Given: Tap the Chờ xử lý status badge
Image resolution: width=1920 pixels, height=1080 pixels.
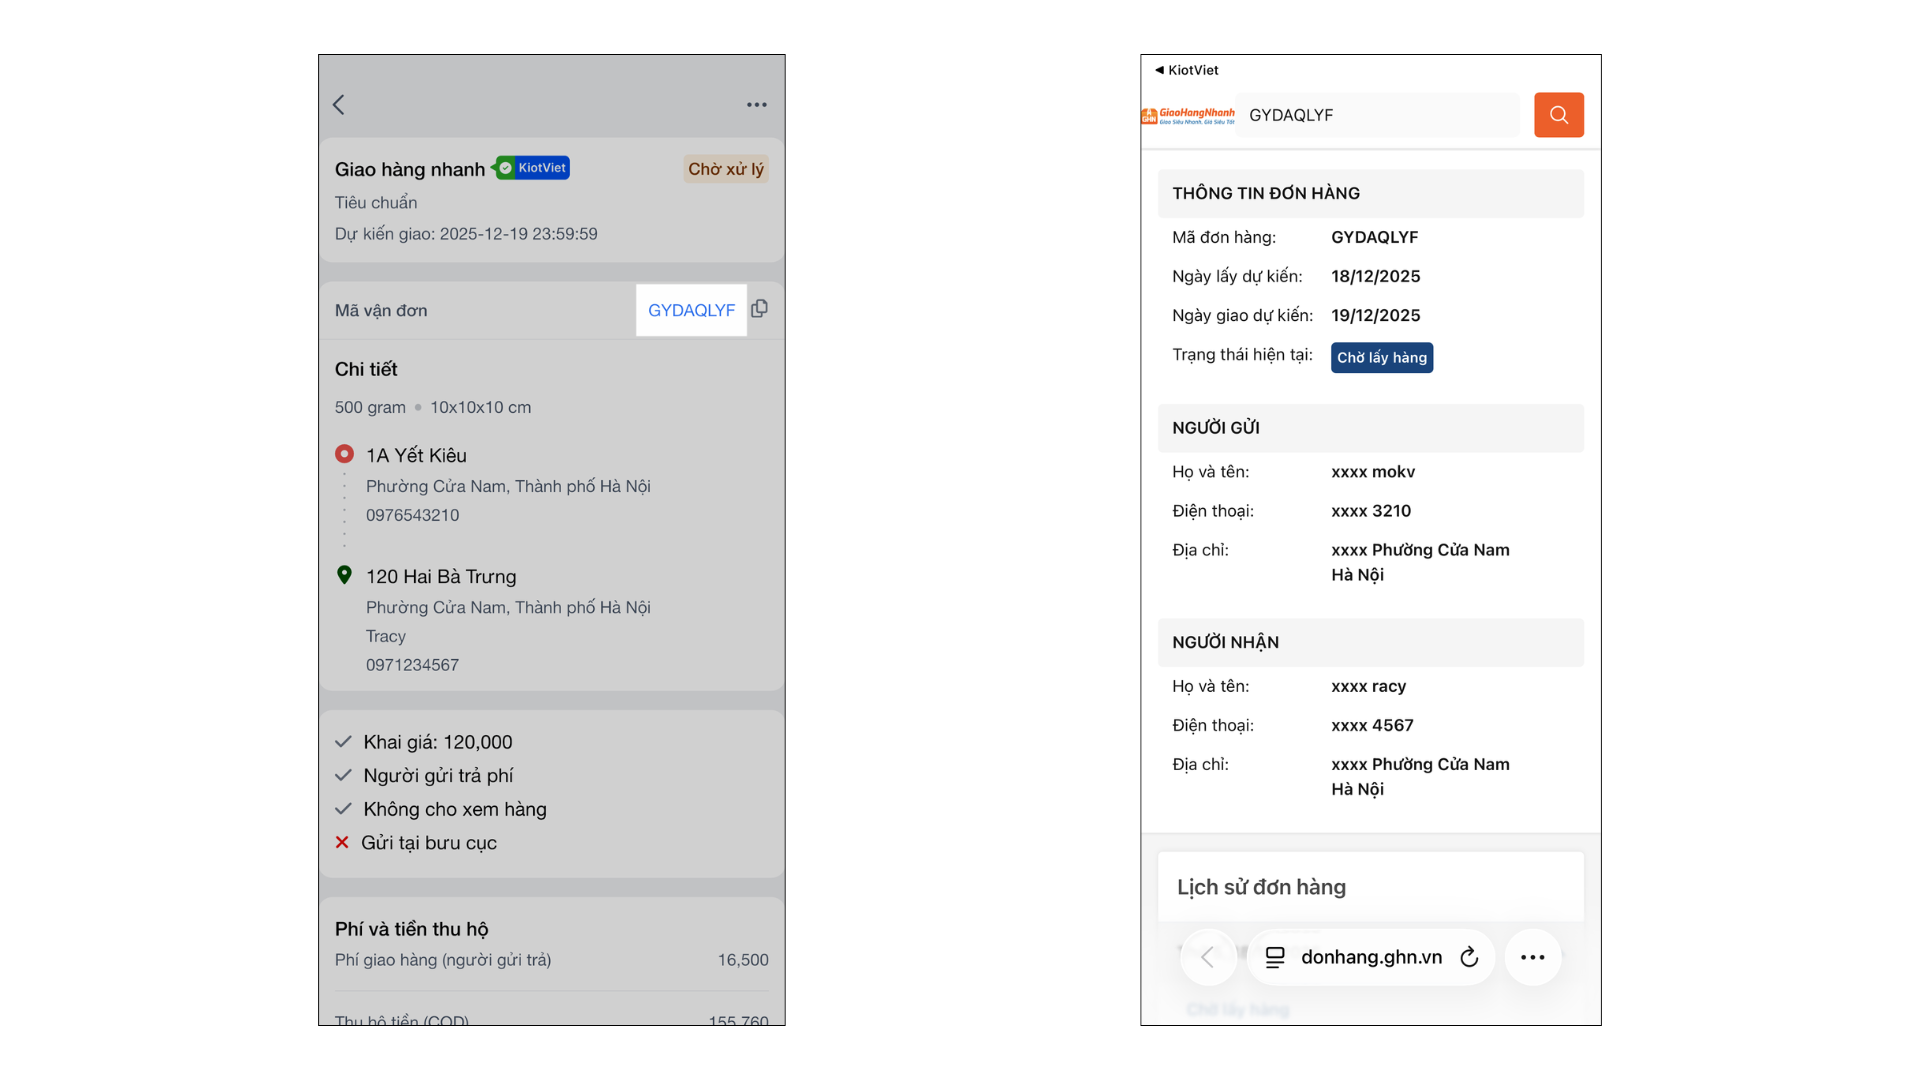Looking at the screenshot, I should 725,169.
